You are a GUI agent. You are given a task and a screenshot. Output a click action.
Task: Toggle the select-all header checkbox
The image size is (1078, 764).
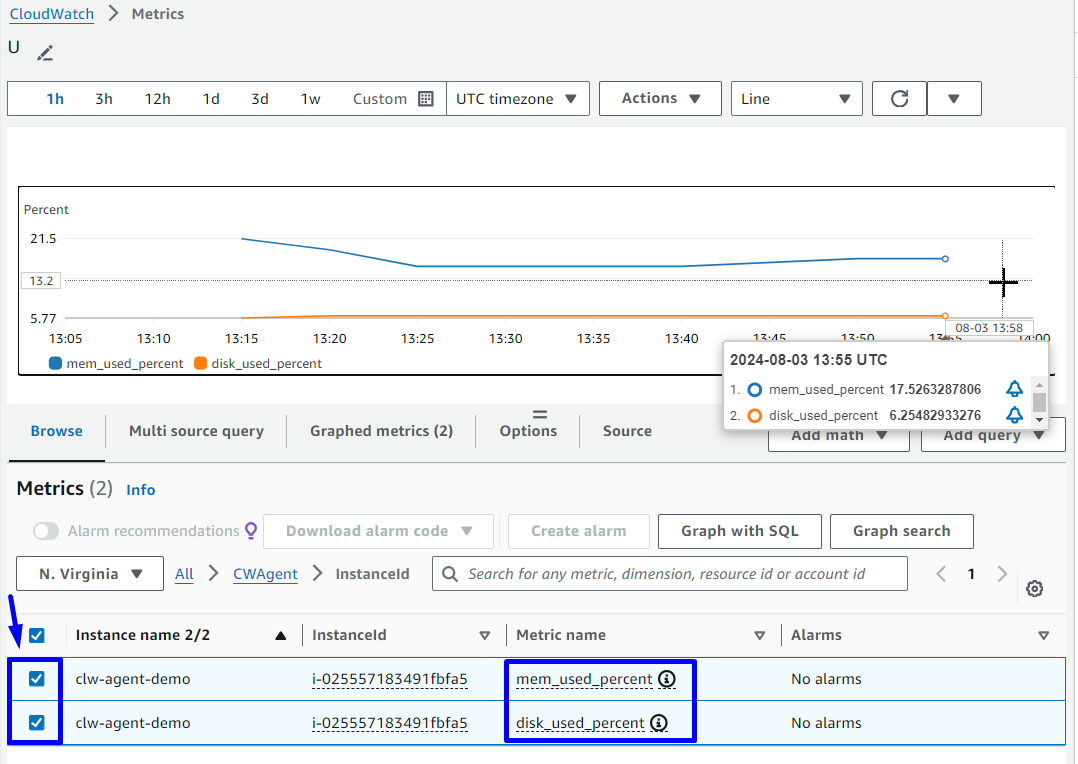(x=37, y=635)
